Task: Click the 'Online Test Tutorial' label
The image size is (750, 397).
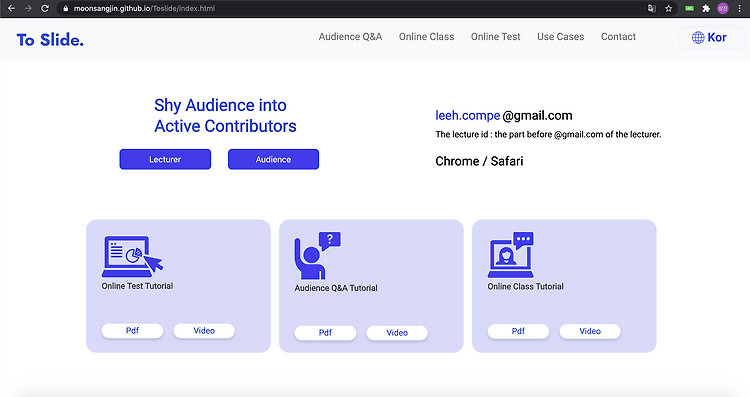Action: (x=137, y=286)
